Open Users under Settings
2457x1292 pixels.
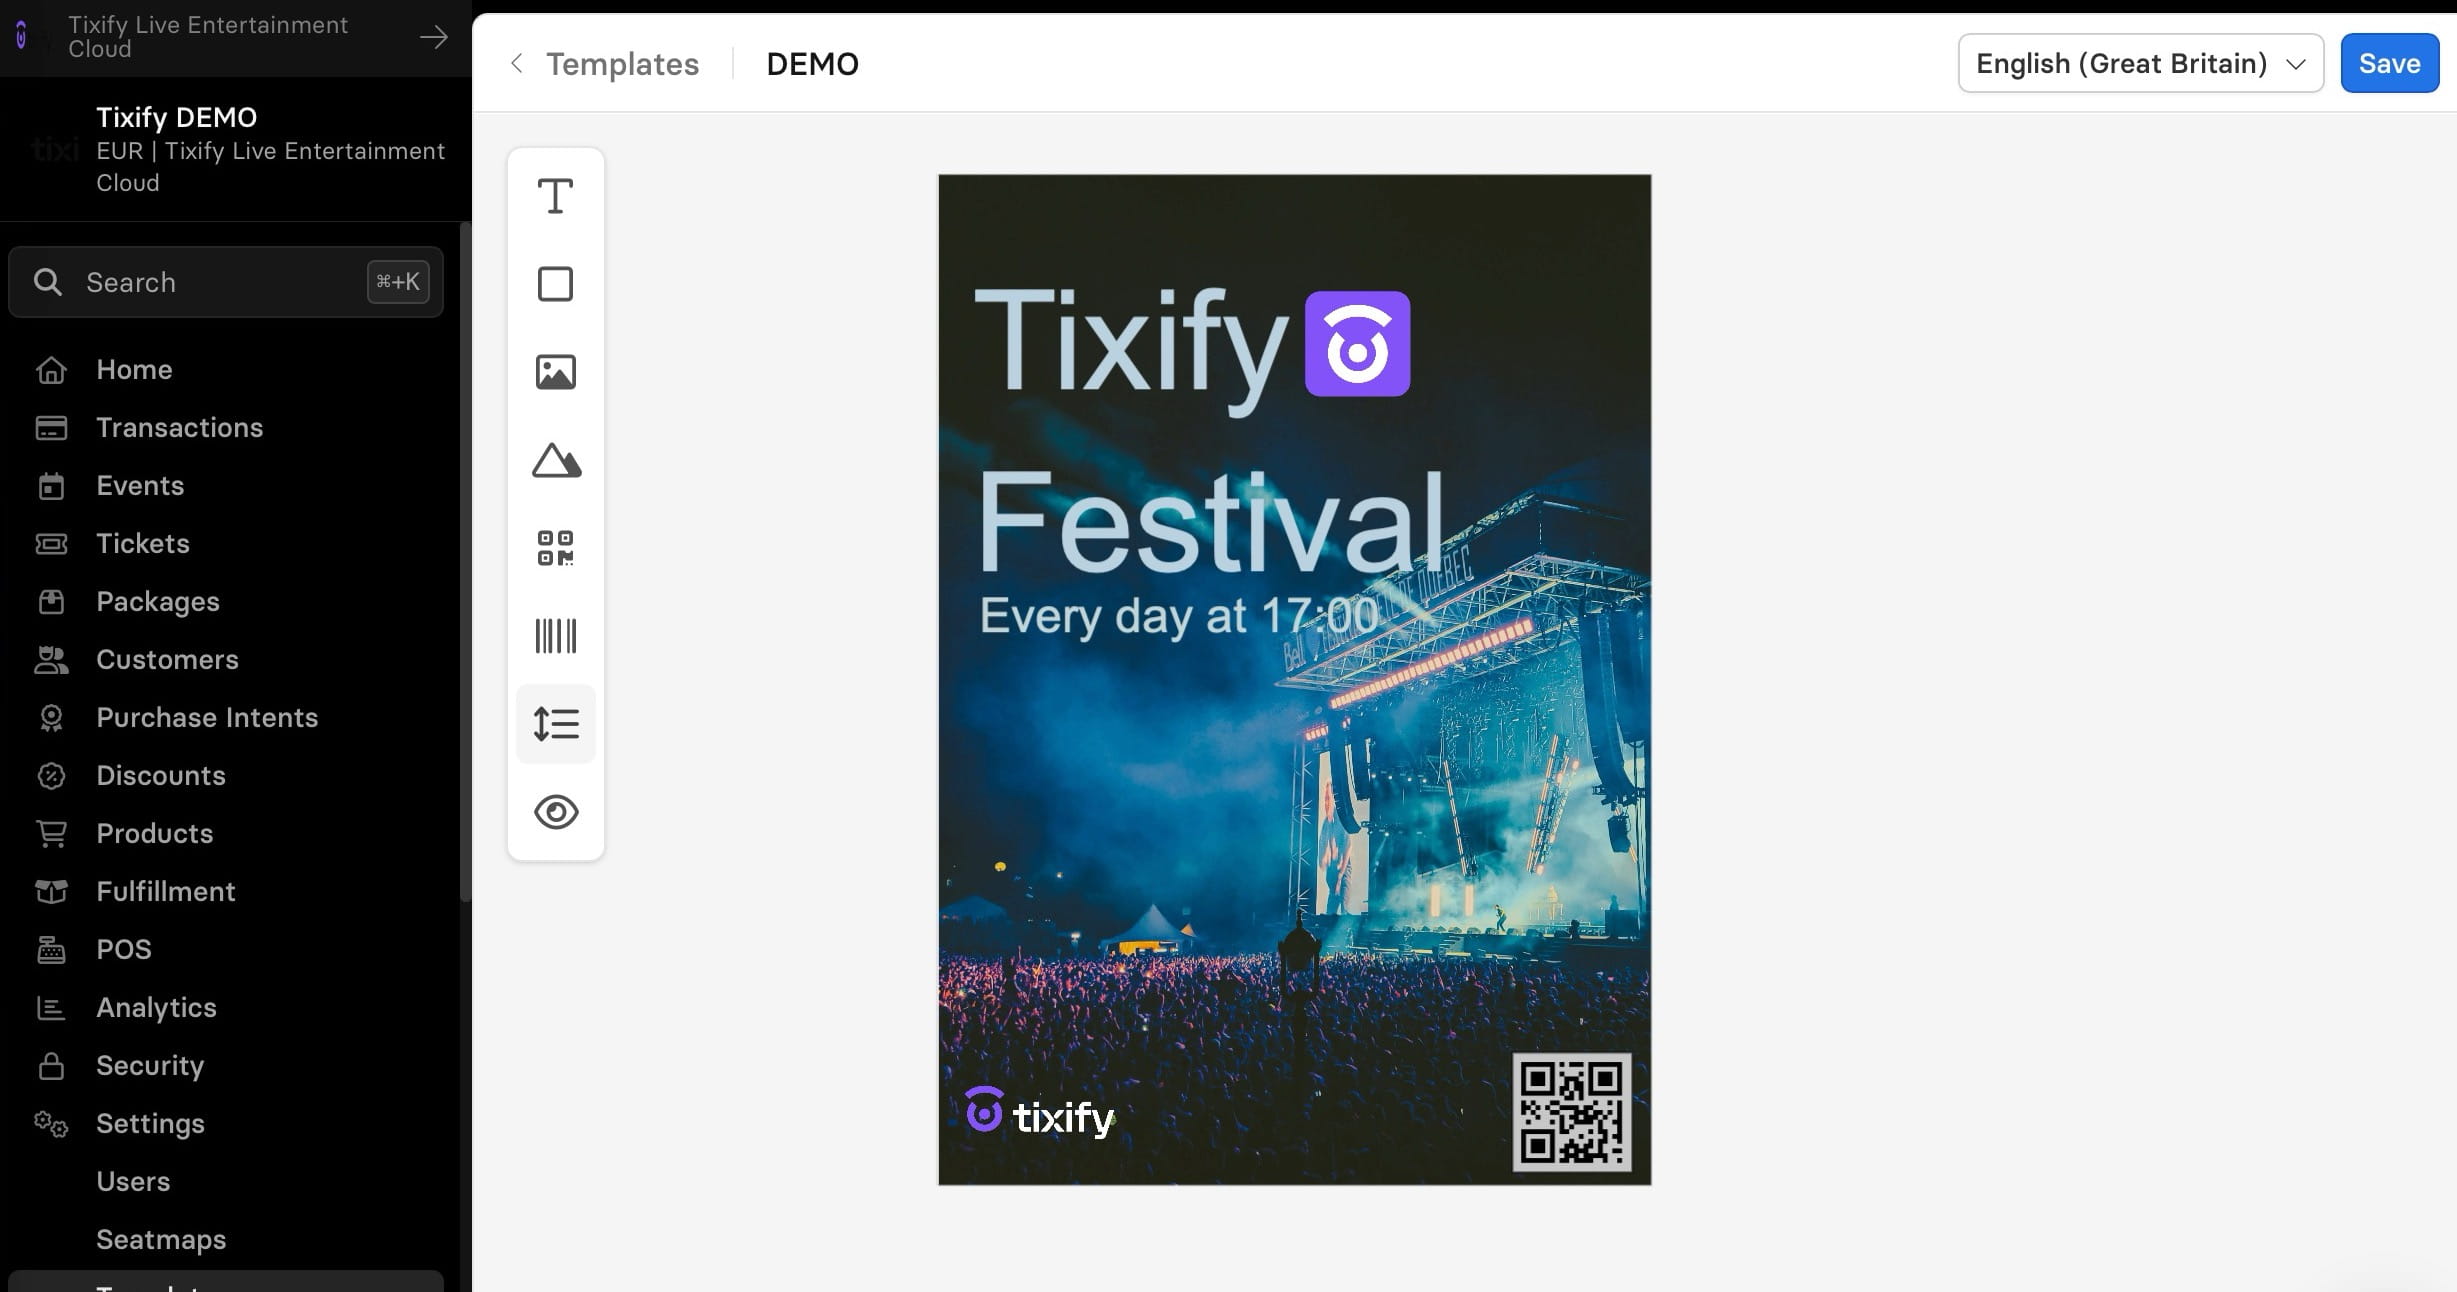point(133,1182)
